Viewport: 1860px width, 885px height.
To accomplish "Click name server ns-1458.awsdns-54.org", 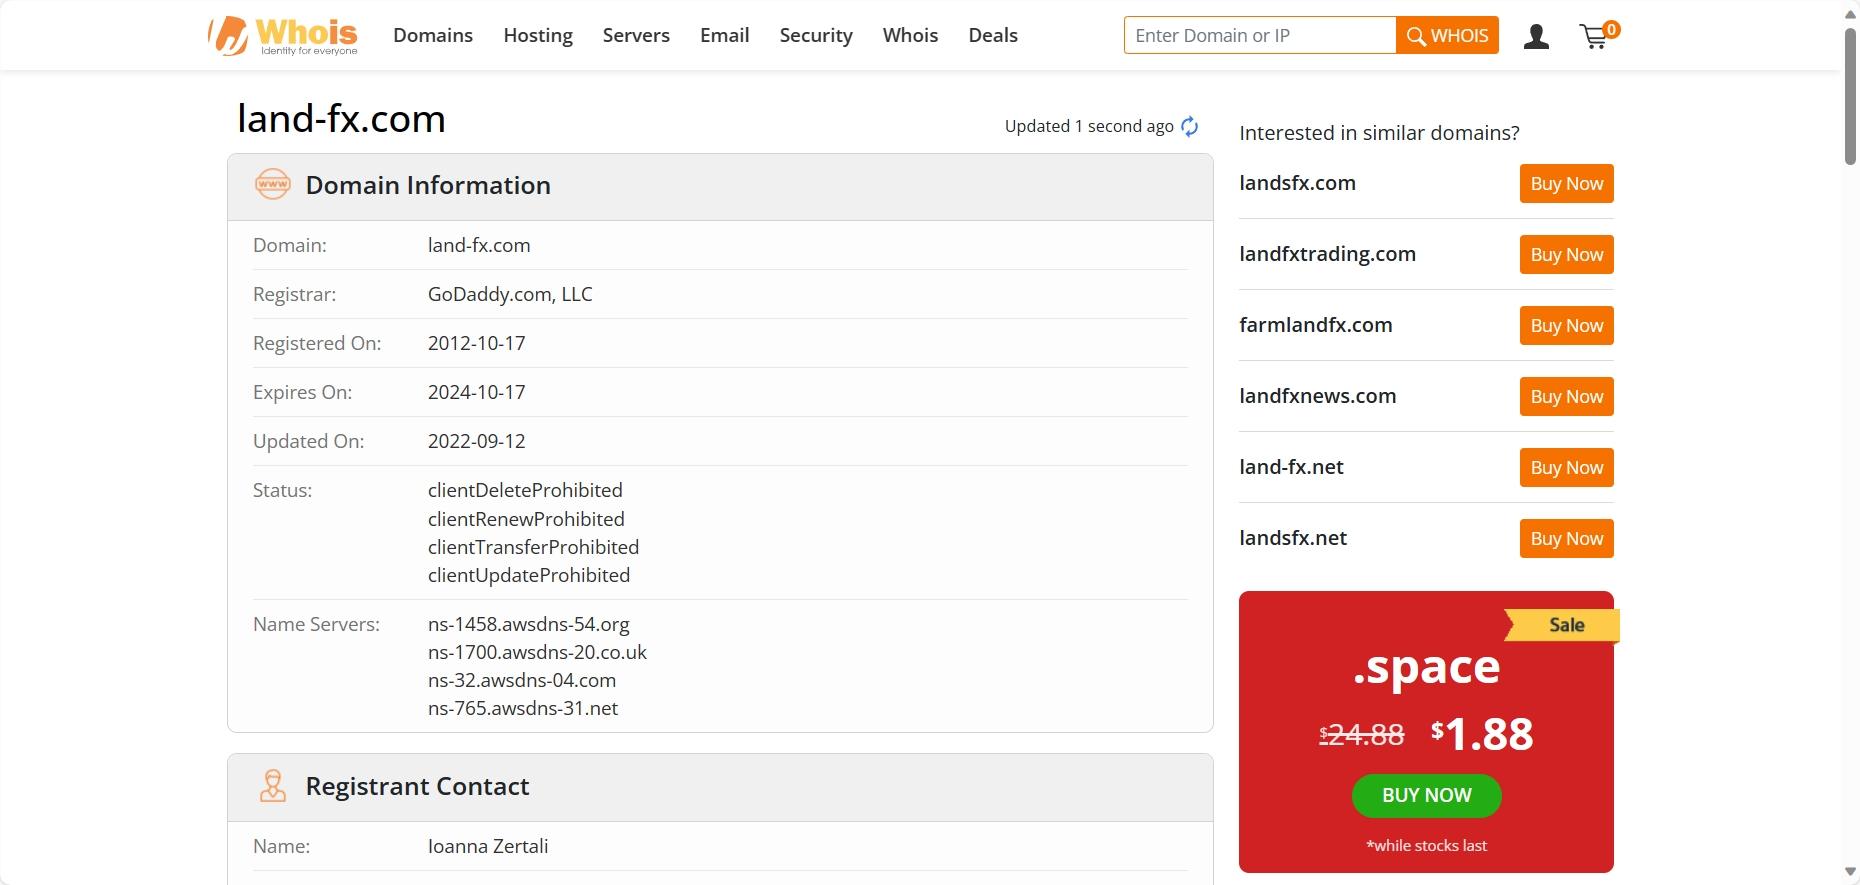I will [x=528, y=624].
